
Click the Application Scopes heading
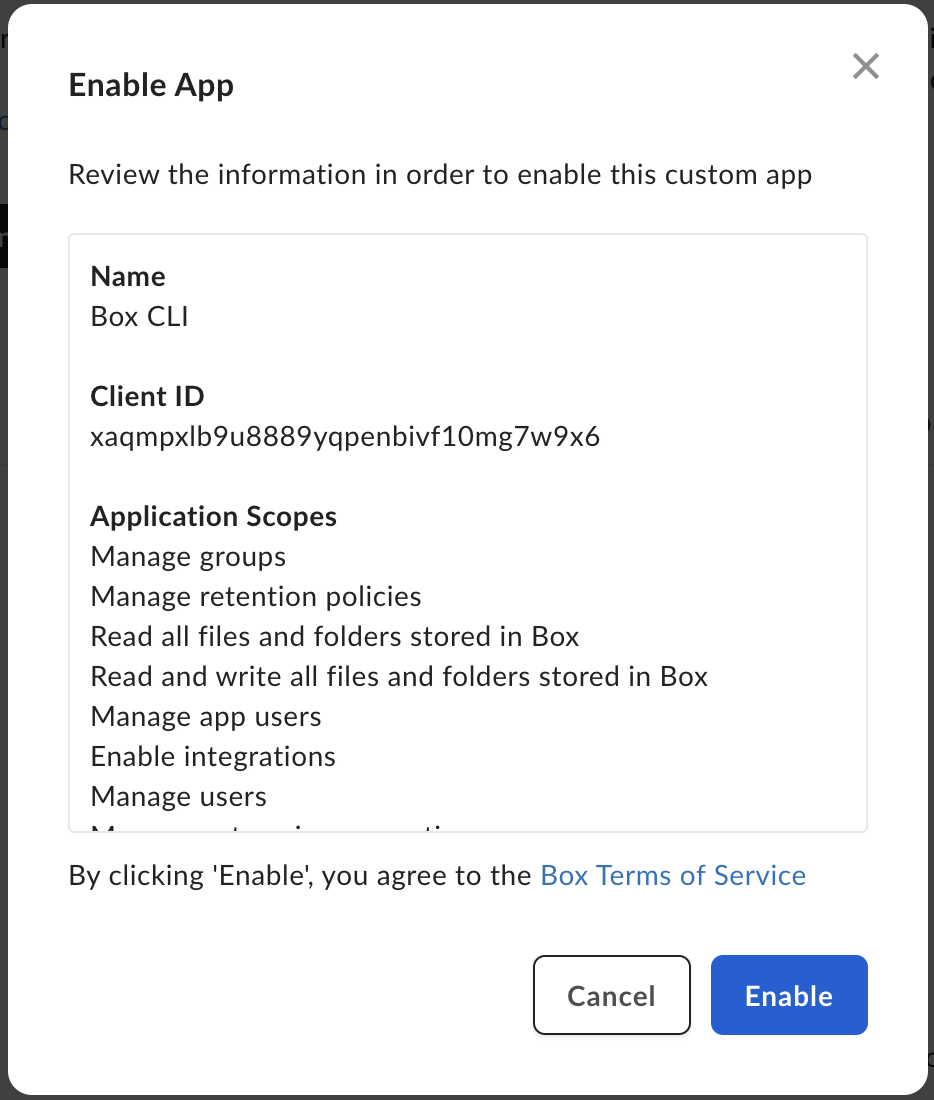pyautogui.click(x=213, y=516)
